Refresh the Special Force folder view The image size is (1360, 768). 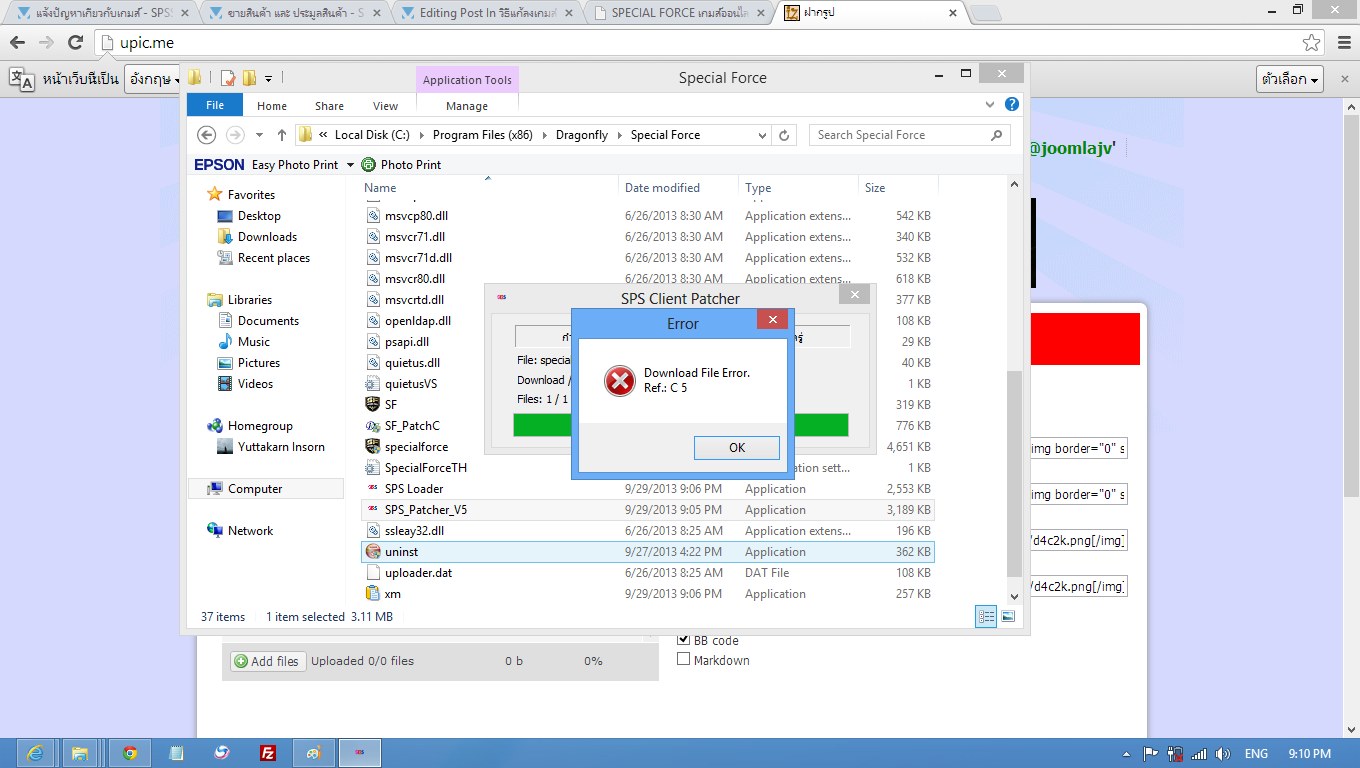[x=785, y=135]
